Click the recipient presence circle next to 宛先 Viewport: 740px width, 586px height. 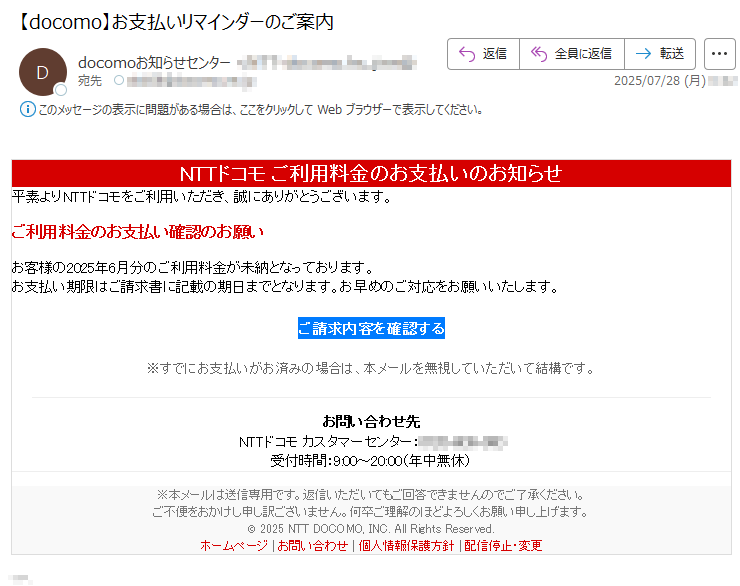119,81
